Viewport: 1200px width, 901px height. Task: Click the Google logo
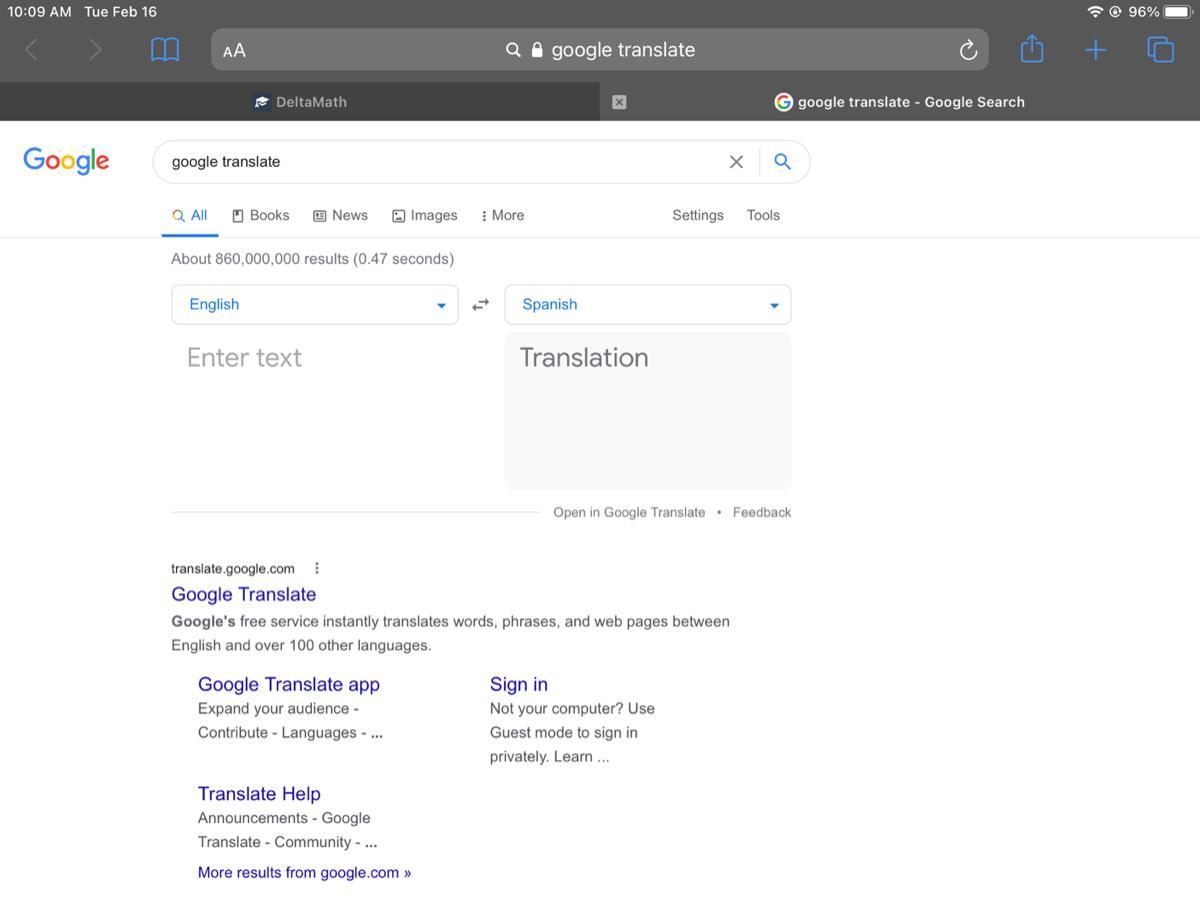tap(66, 161)
